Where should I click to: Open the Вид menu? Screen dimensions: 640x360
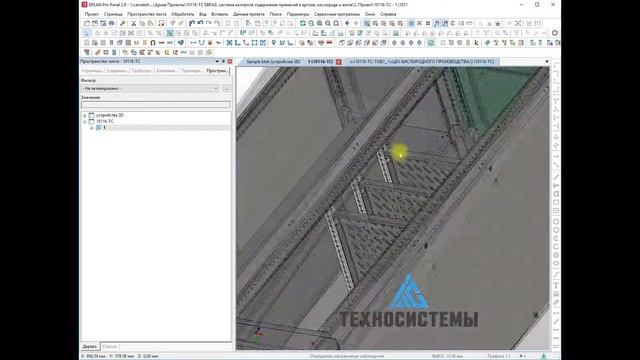coord(202,14)
